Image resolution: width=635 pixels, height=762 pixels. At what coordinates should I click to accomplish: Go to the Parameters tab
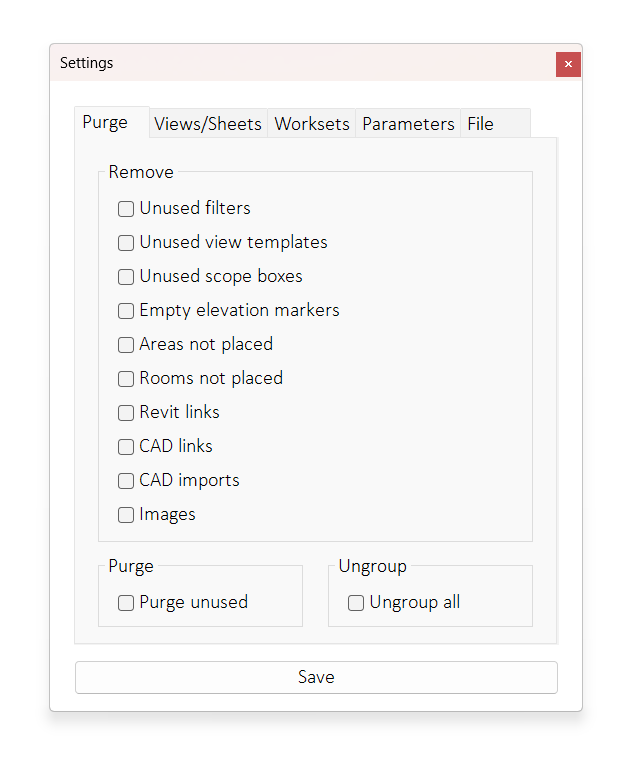[408, 124]
